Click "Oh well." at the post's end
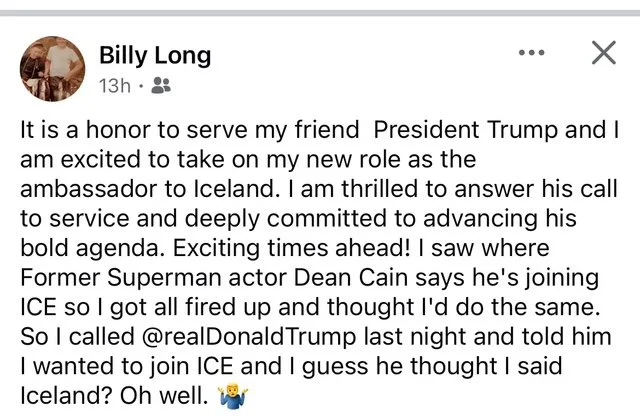The image size is (640, 418). click(164, 396)
